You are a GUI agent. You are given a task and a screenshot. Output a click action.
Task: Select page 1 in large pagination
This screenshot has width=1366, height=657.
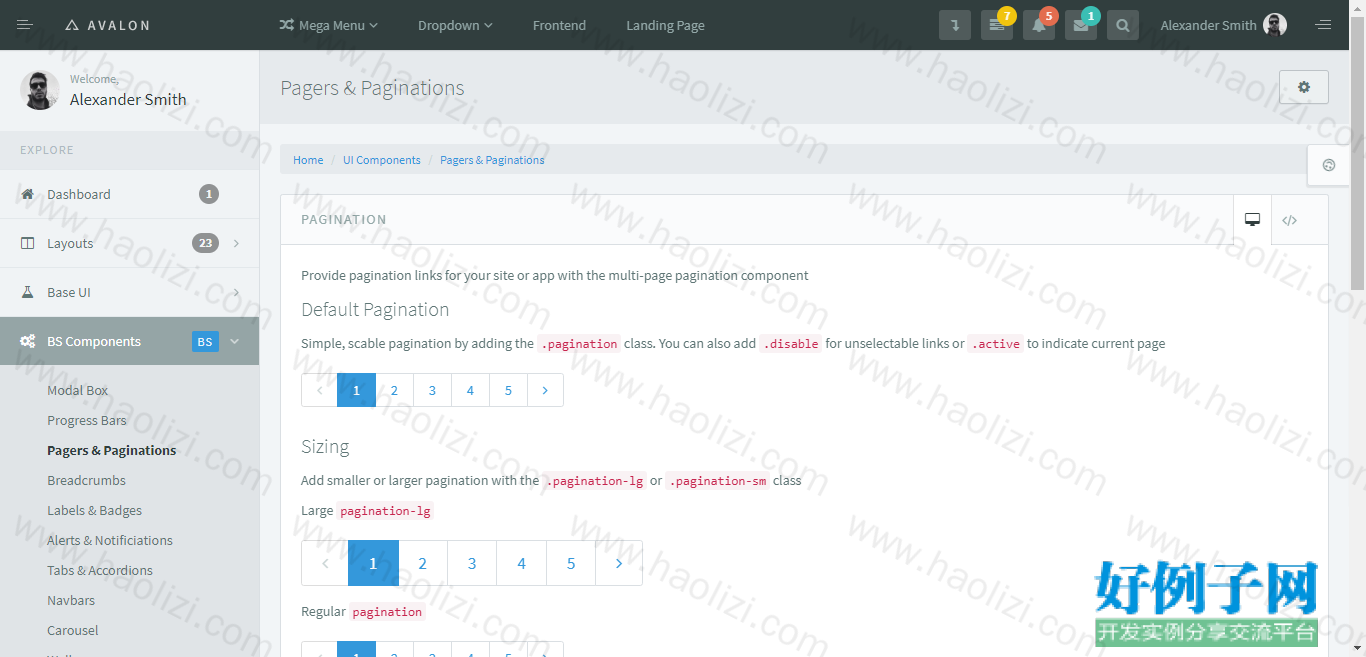pos(373,563)
